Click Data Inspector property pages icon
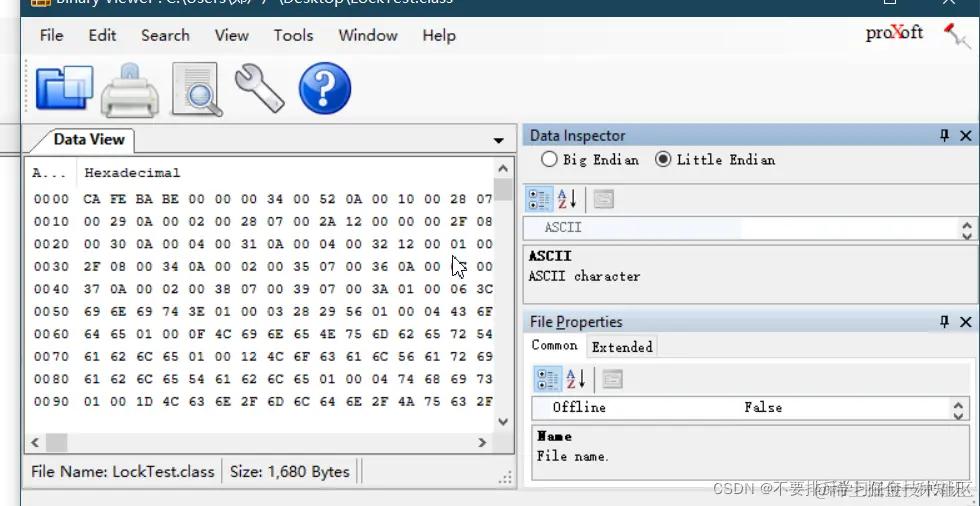 pyautogui.click(x=603, y=199)
